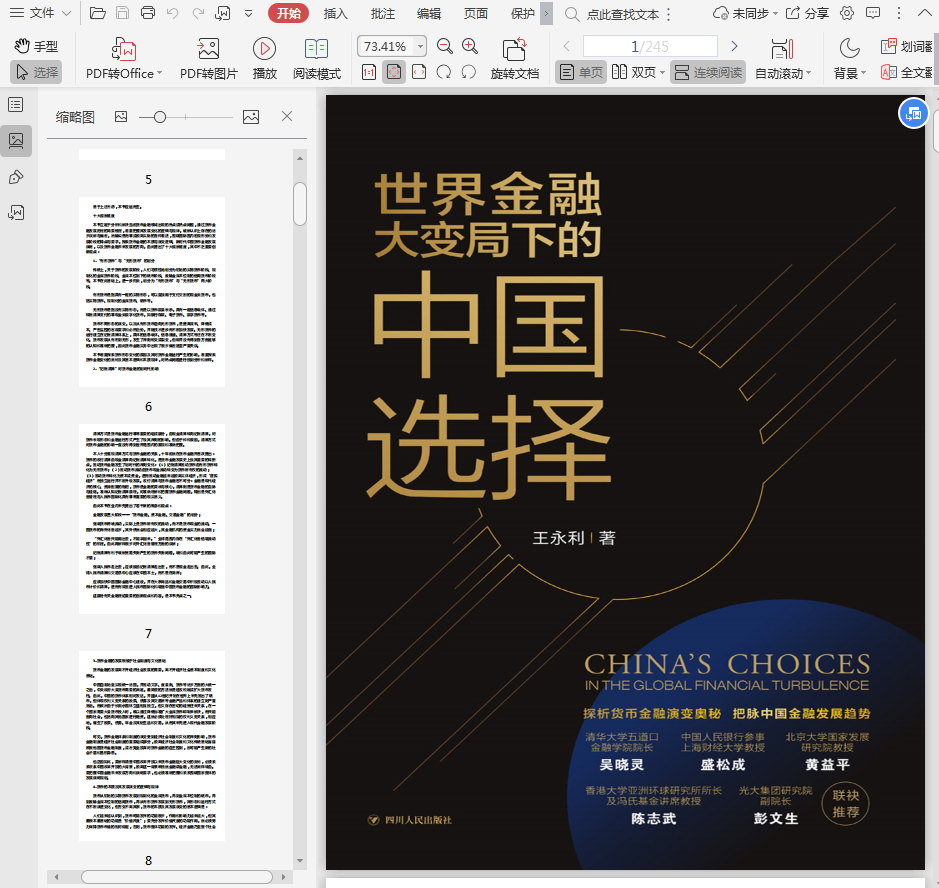Screen dimensions: 939x888
Task: Open the bottom sidebar Word-conversion panel icon
Action: pyautogui.click(x=16, y=213)
